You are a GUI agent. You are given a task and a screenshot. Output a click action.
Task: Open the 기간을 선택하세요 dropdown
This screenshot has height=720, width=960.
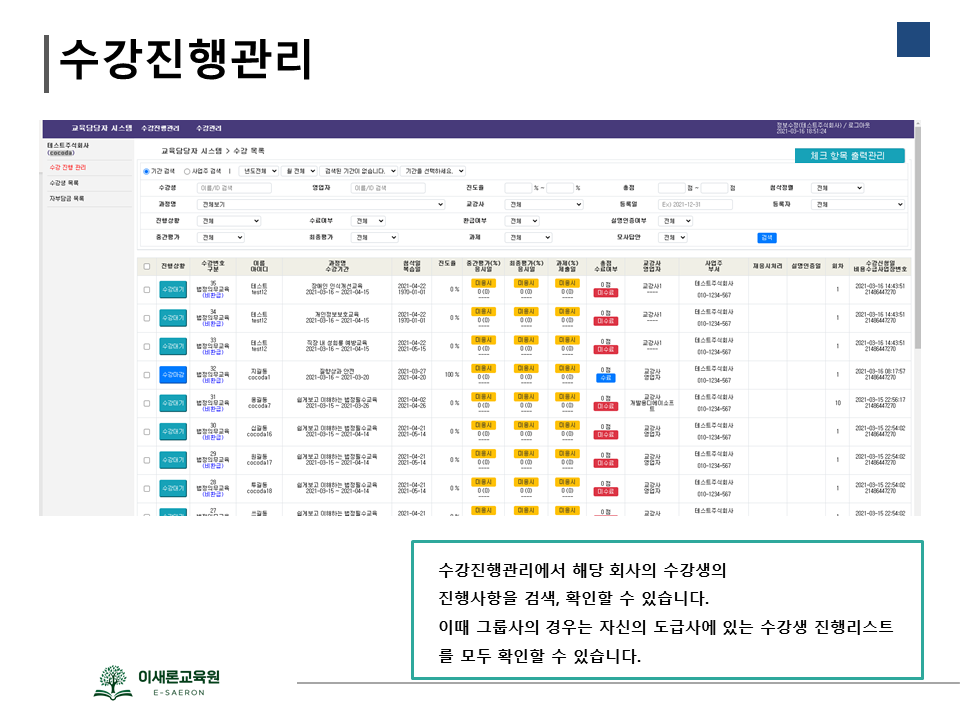(x=434, y=171)
